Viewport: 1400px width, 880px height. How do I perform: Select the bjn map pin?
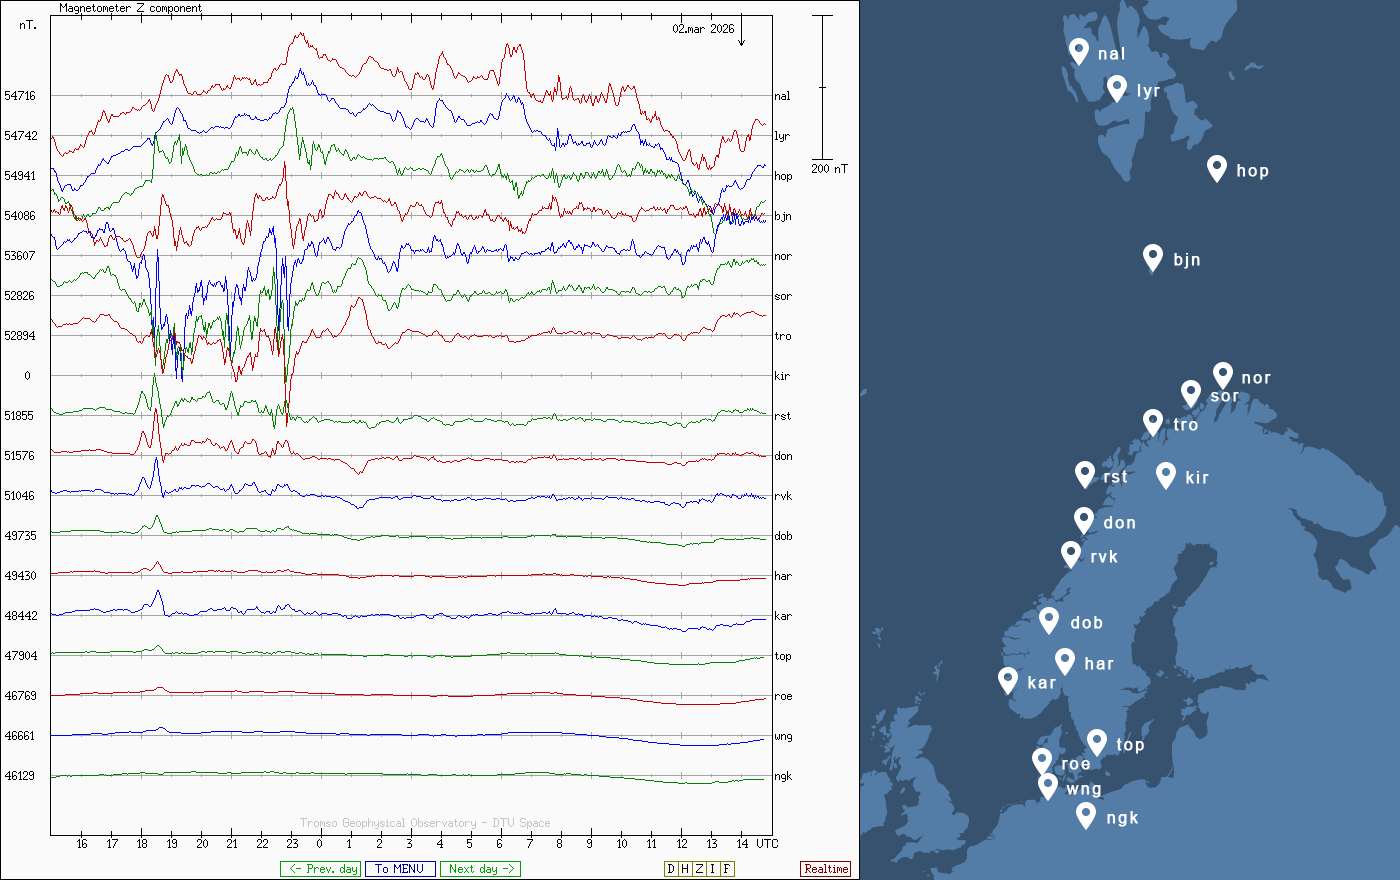1153,257
